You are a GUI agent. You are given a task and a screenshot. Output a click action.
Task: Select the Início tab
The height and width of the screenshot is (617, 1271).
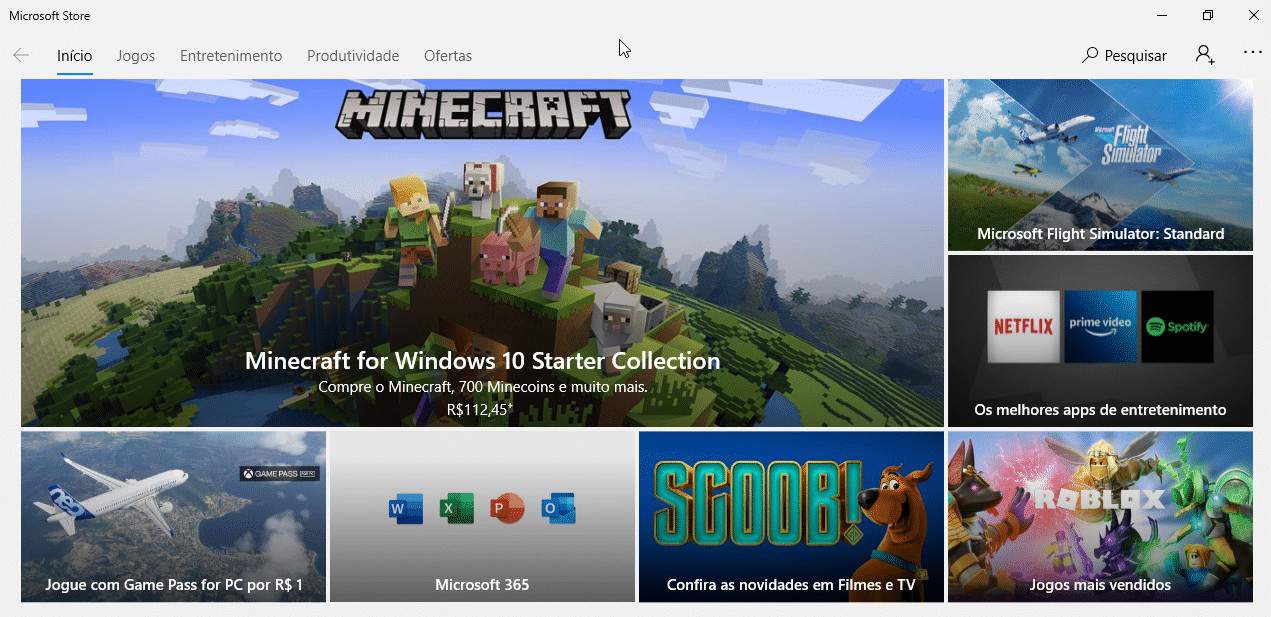pos(75,56)
